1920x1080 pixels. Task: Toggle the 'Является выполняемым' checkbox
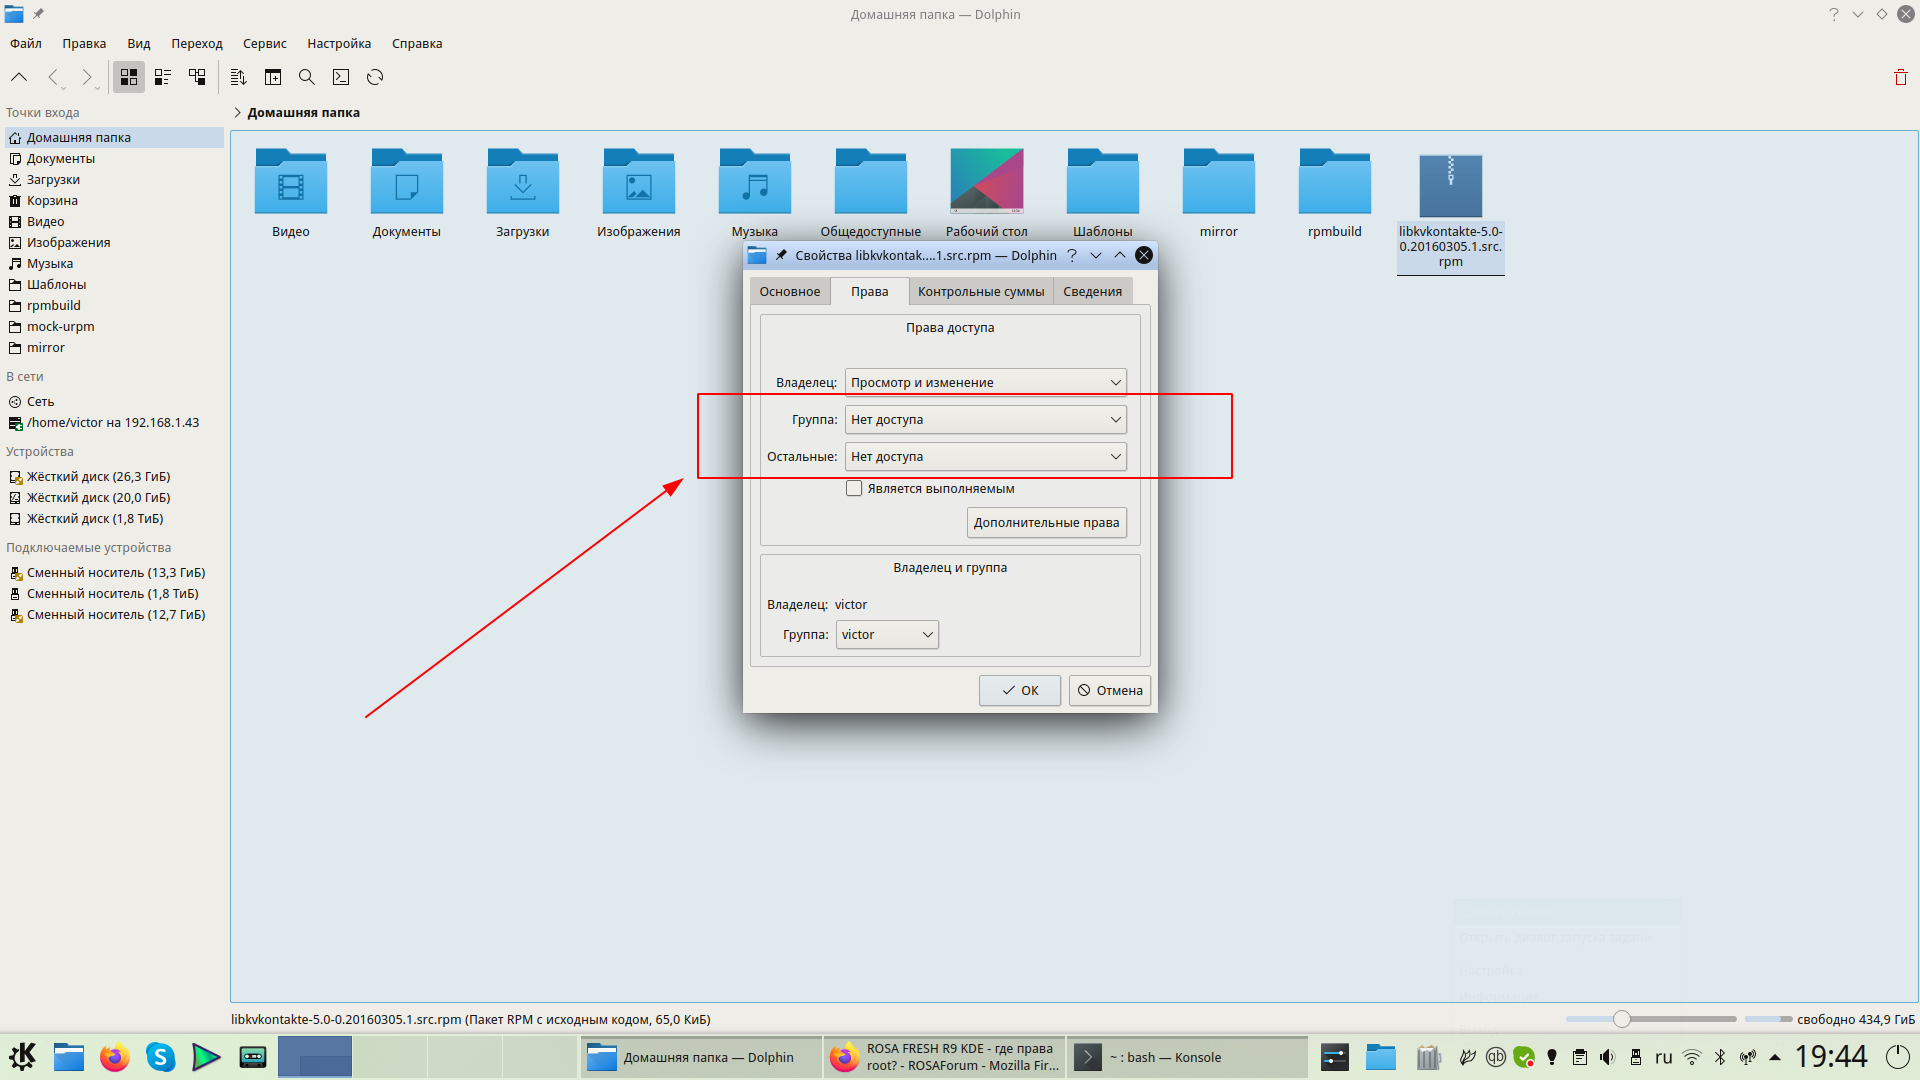click(854, 489)
